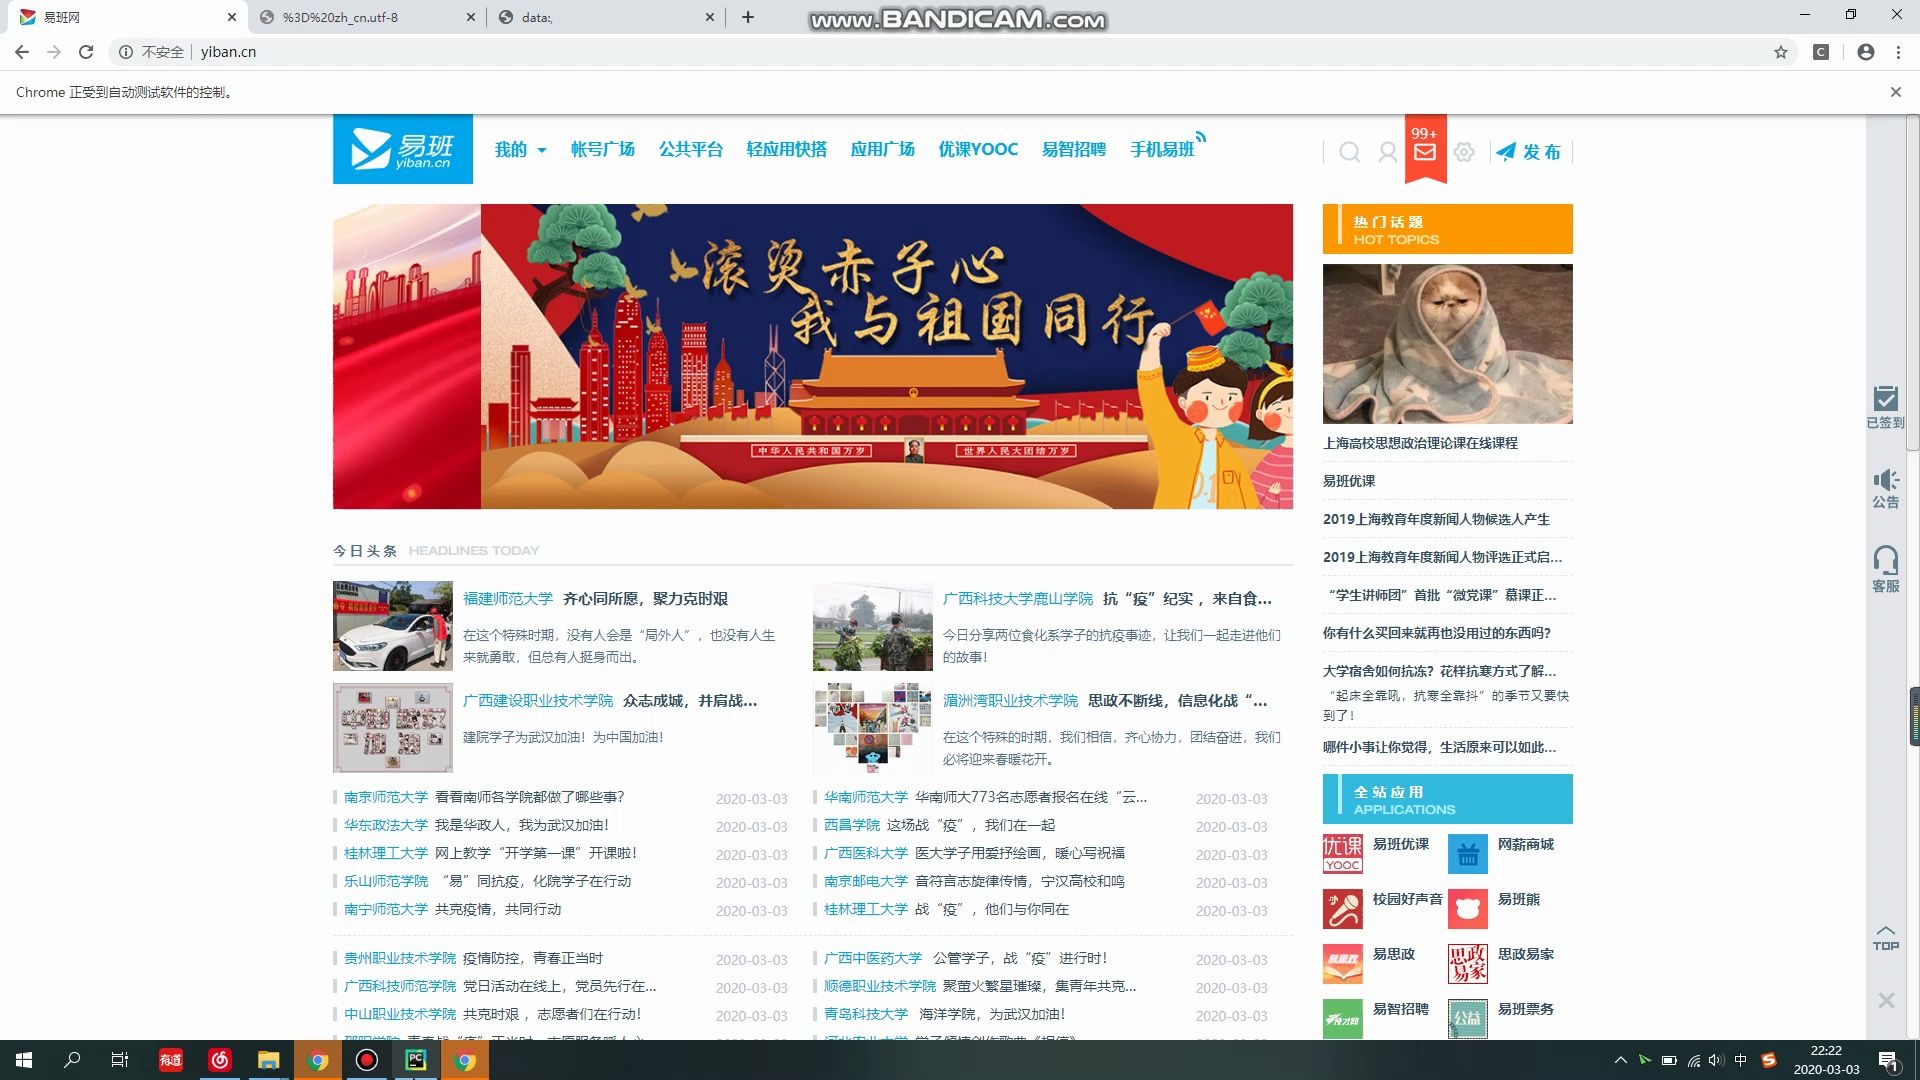Click the TOP back-to-top icon
1920x1080 pixels.
(1885, 937)
